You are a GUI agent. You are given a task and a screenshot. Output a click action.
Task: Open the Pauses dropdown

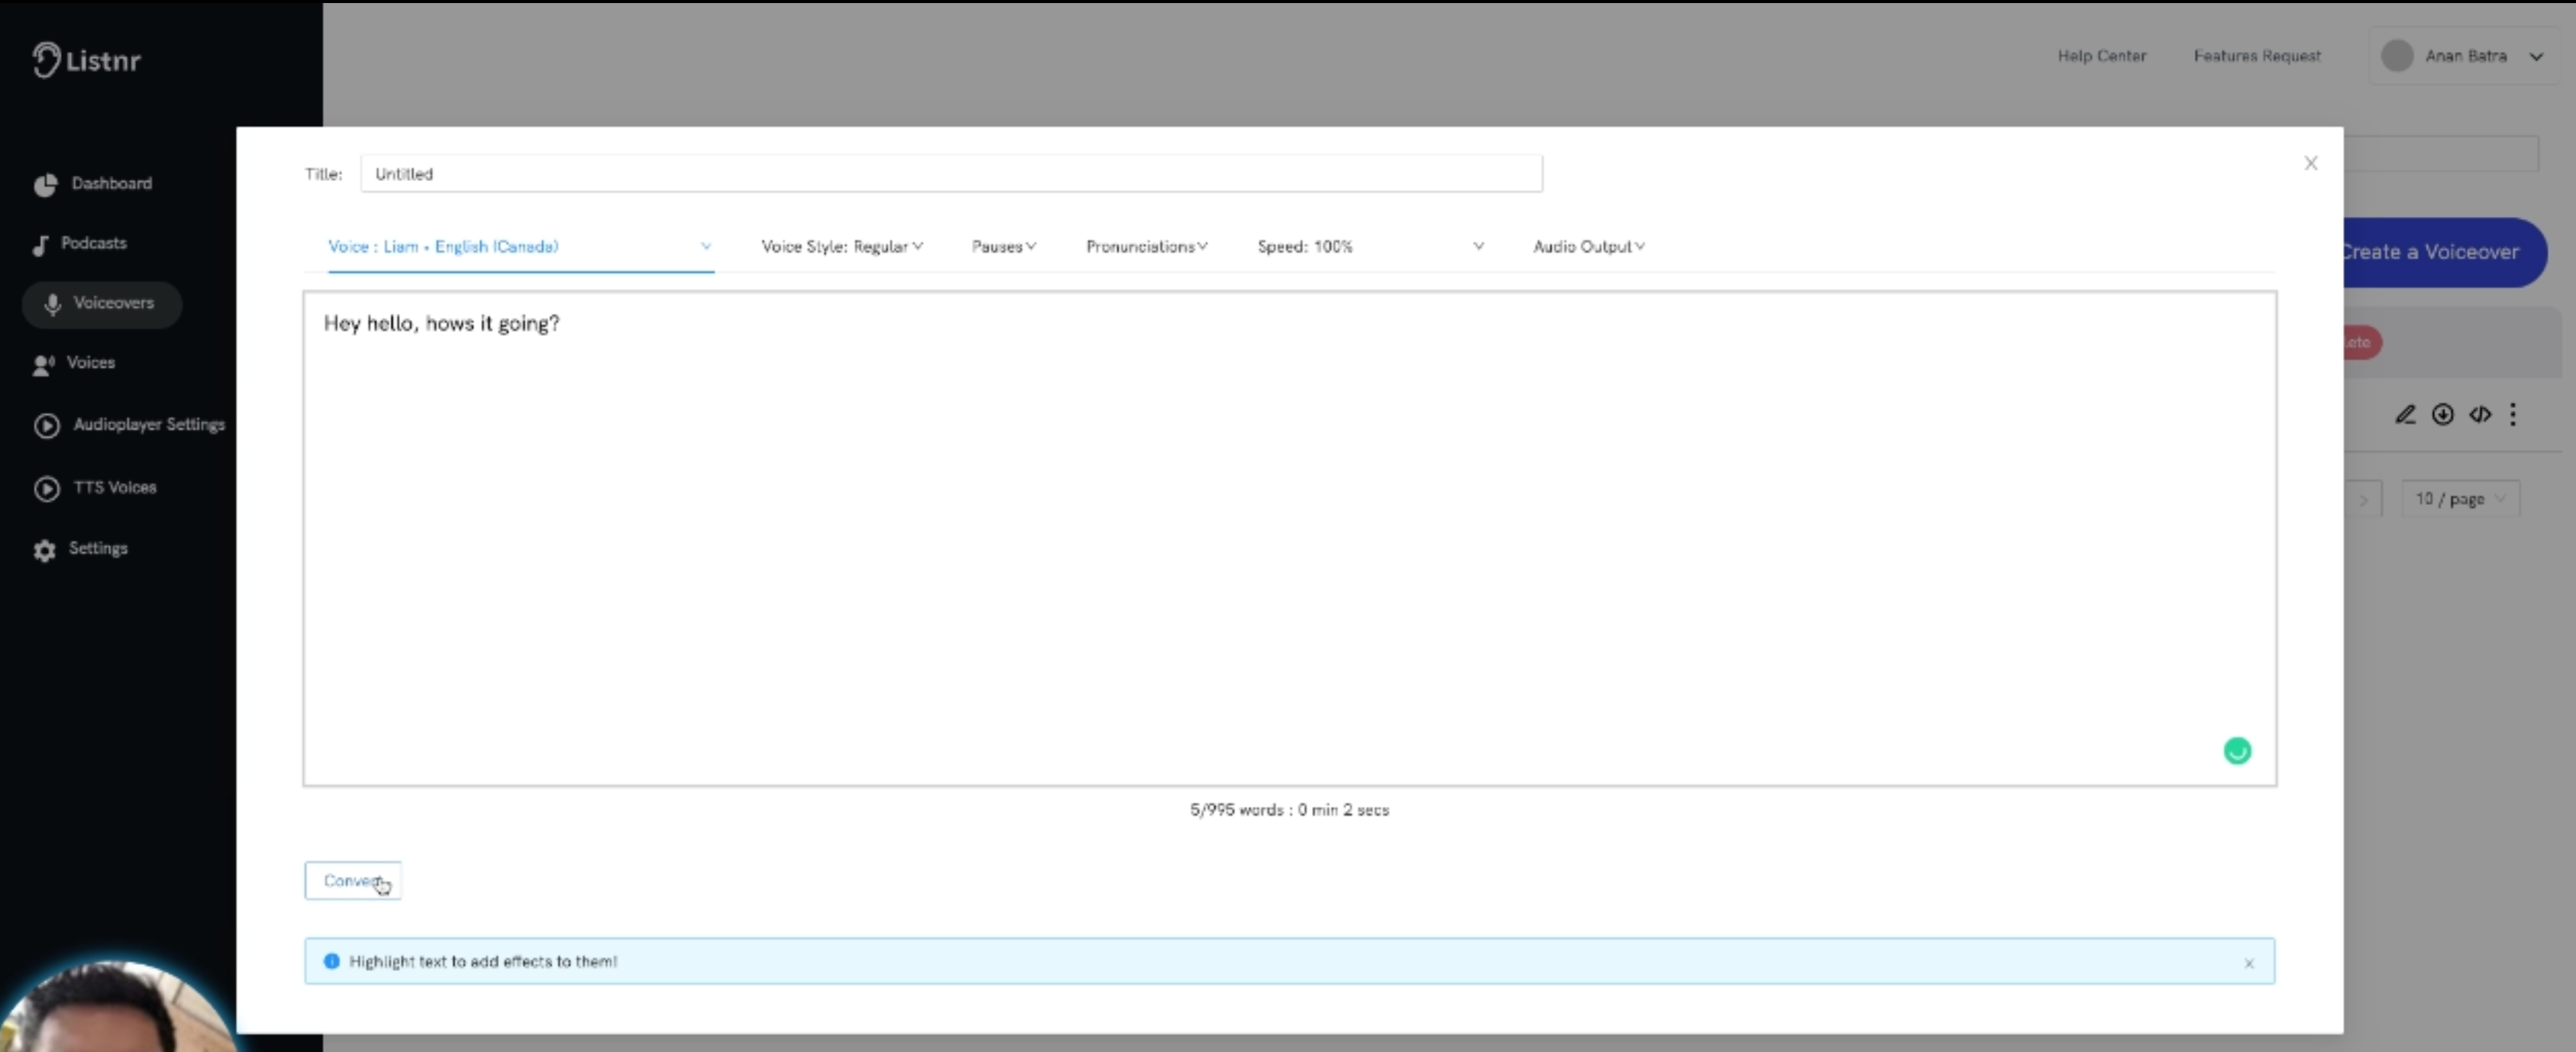1003,247
